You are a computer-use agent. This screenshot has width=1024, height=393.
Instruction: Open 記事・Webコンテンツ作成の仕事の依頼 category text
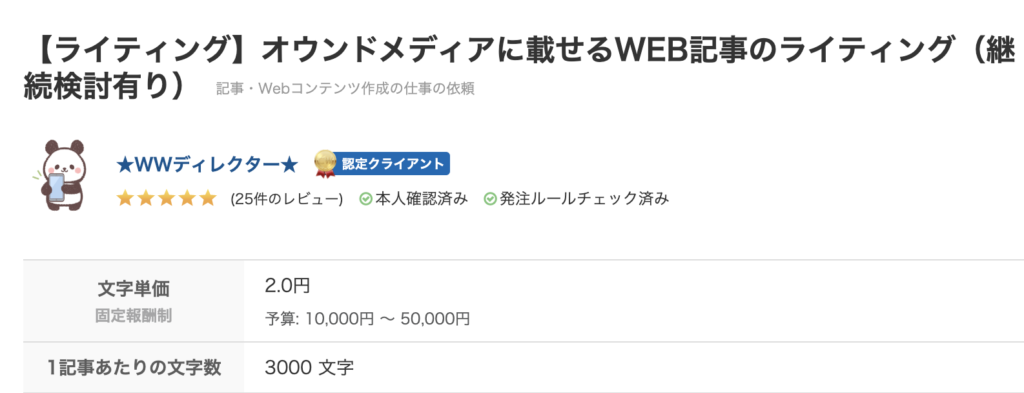click(x=345, y=89)
